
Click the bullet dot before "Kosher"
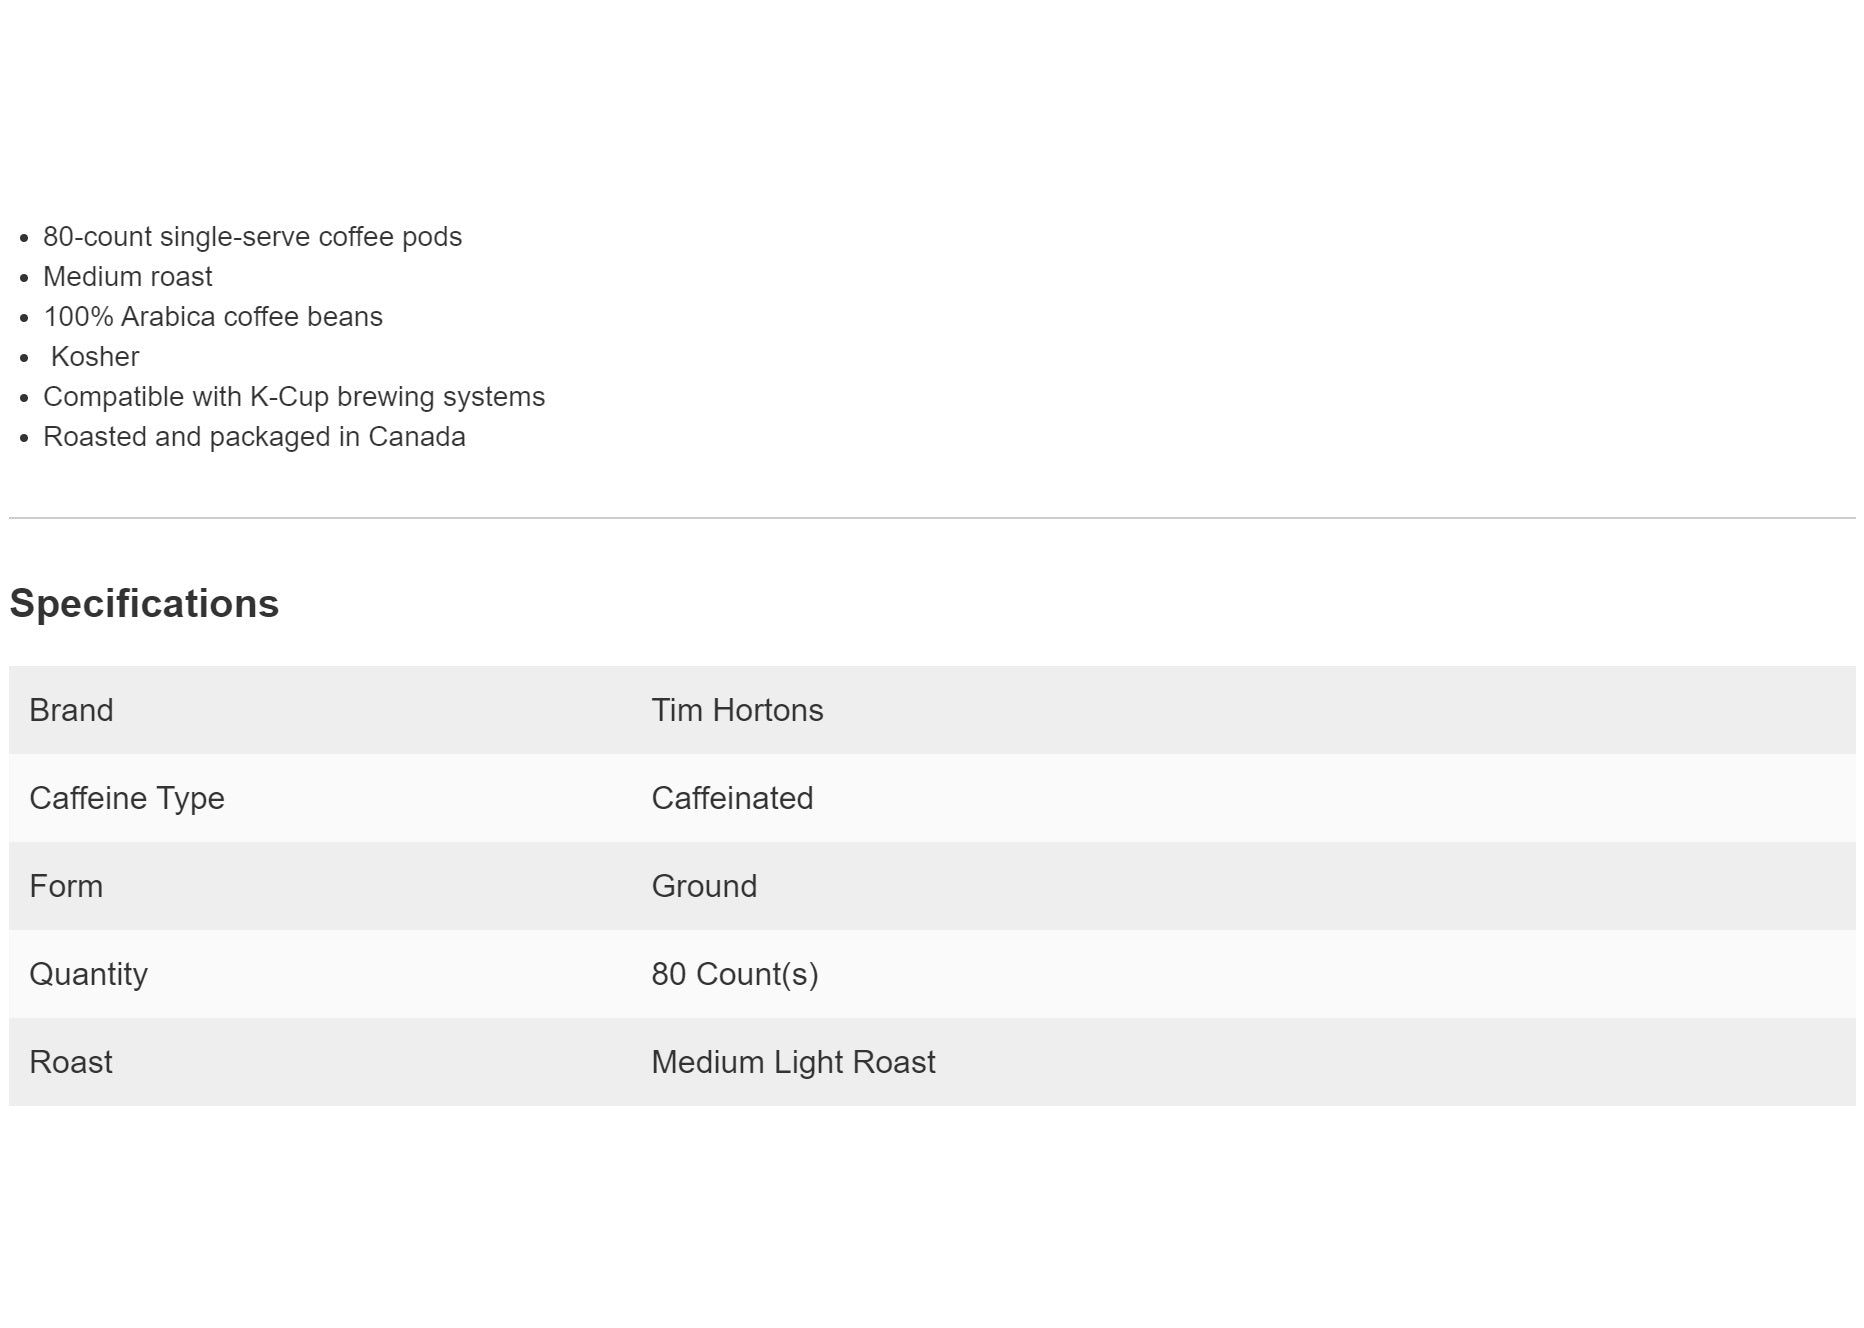pos(25,358)
